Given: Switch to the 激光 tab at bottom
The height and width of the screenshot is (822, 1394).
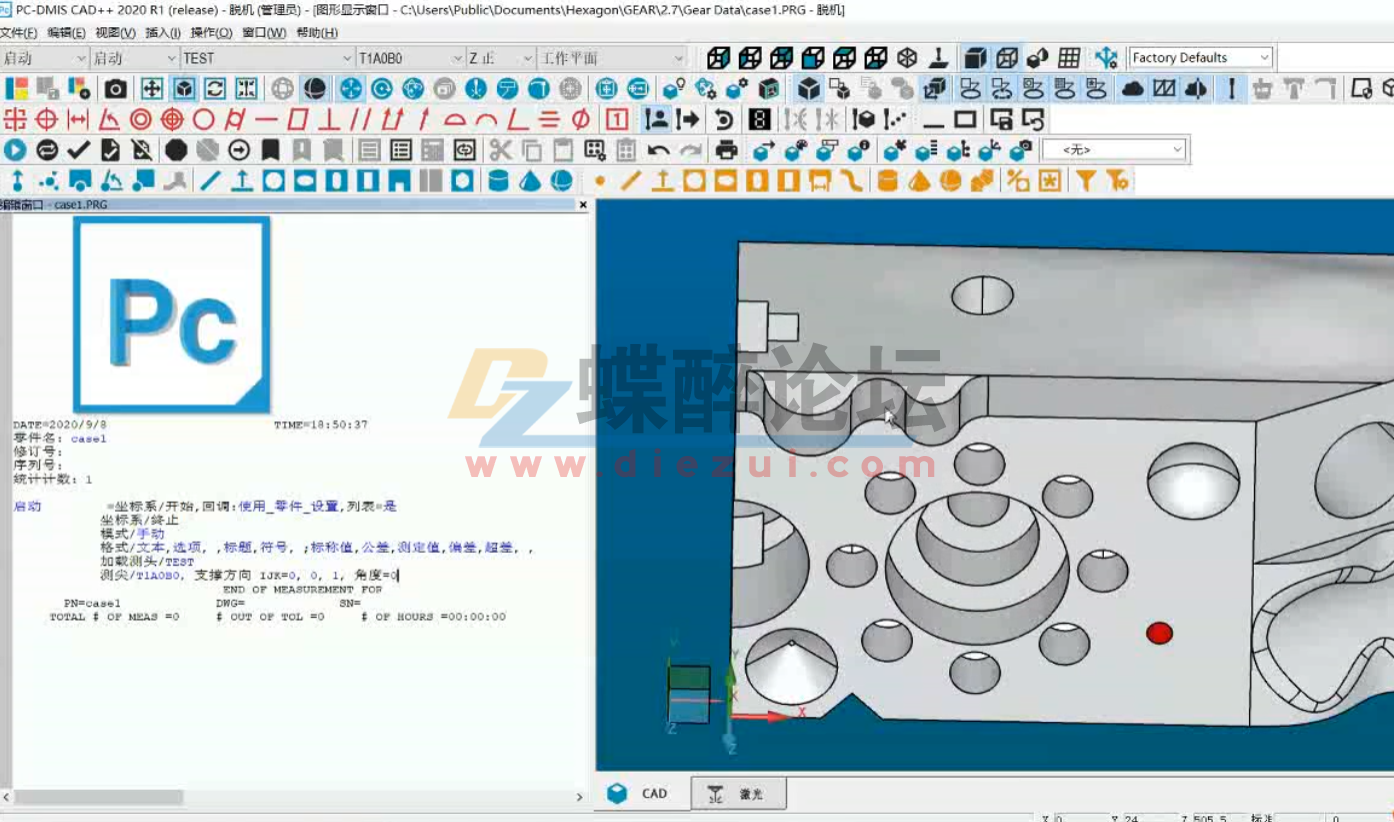Looking at the screenshot, I should [x=738, y=792].
